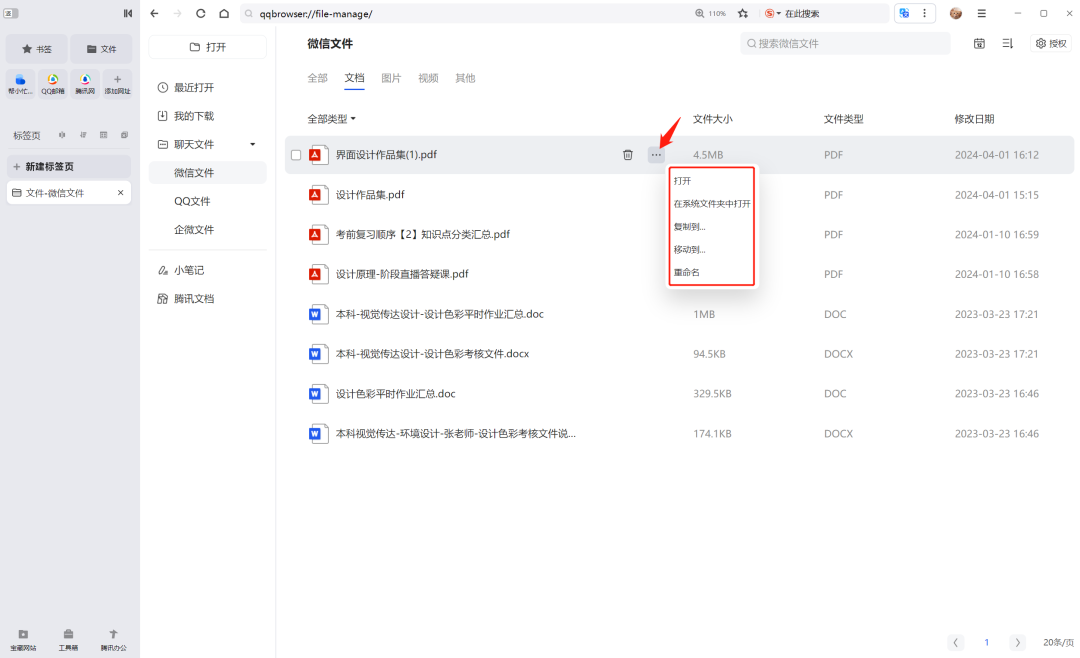Go back with the back arrow

click(154, 13)
